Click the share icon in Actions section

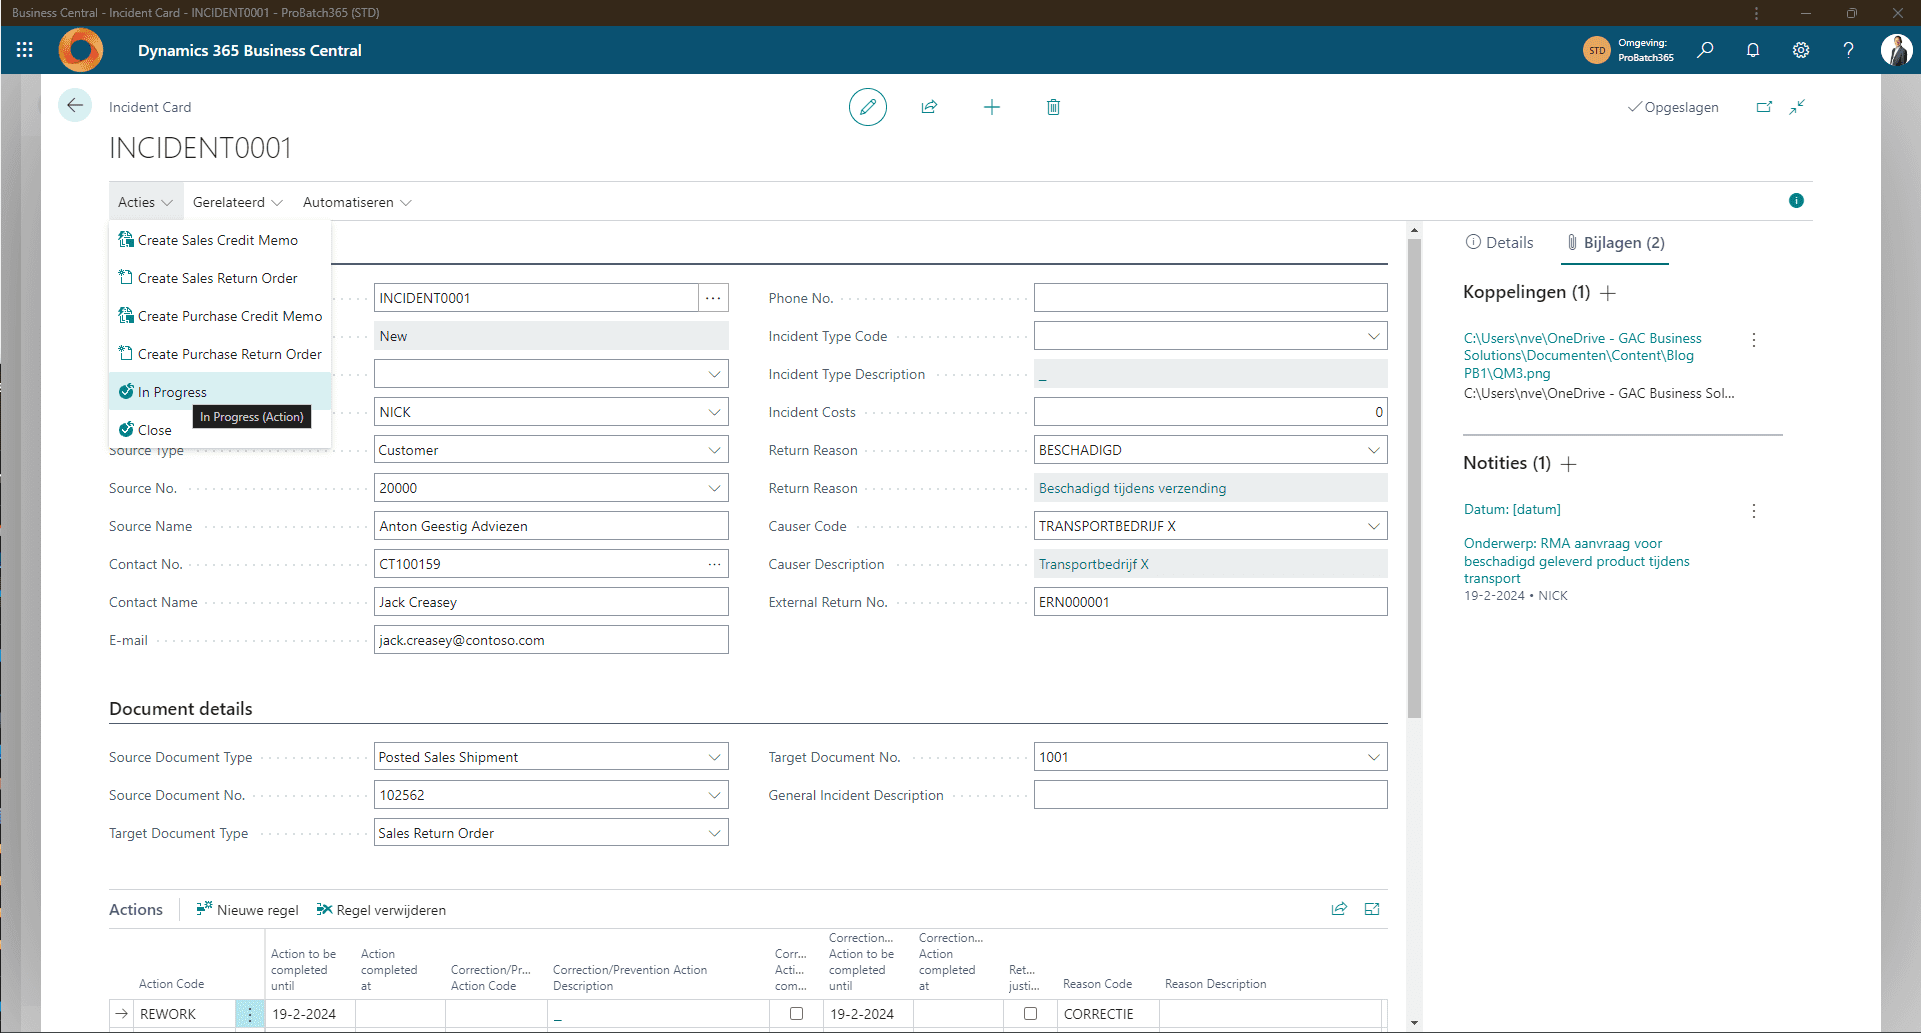point(1339,909)
